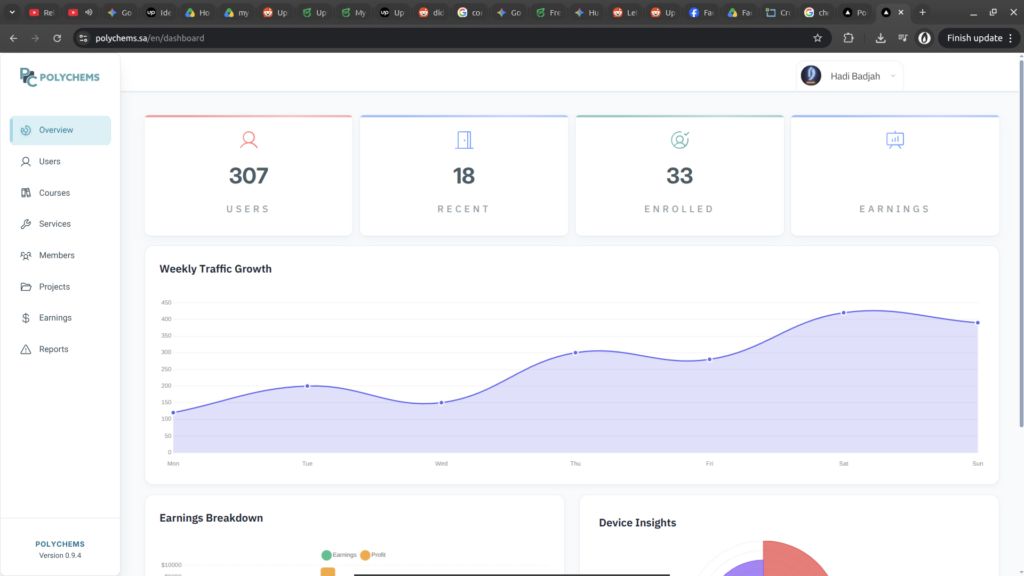Image resolution: width=1024 pixels, height=576 pixels.
Task: Click the 18 Recent stat card
Action: click(464, 175)
